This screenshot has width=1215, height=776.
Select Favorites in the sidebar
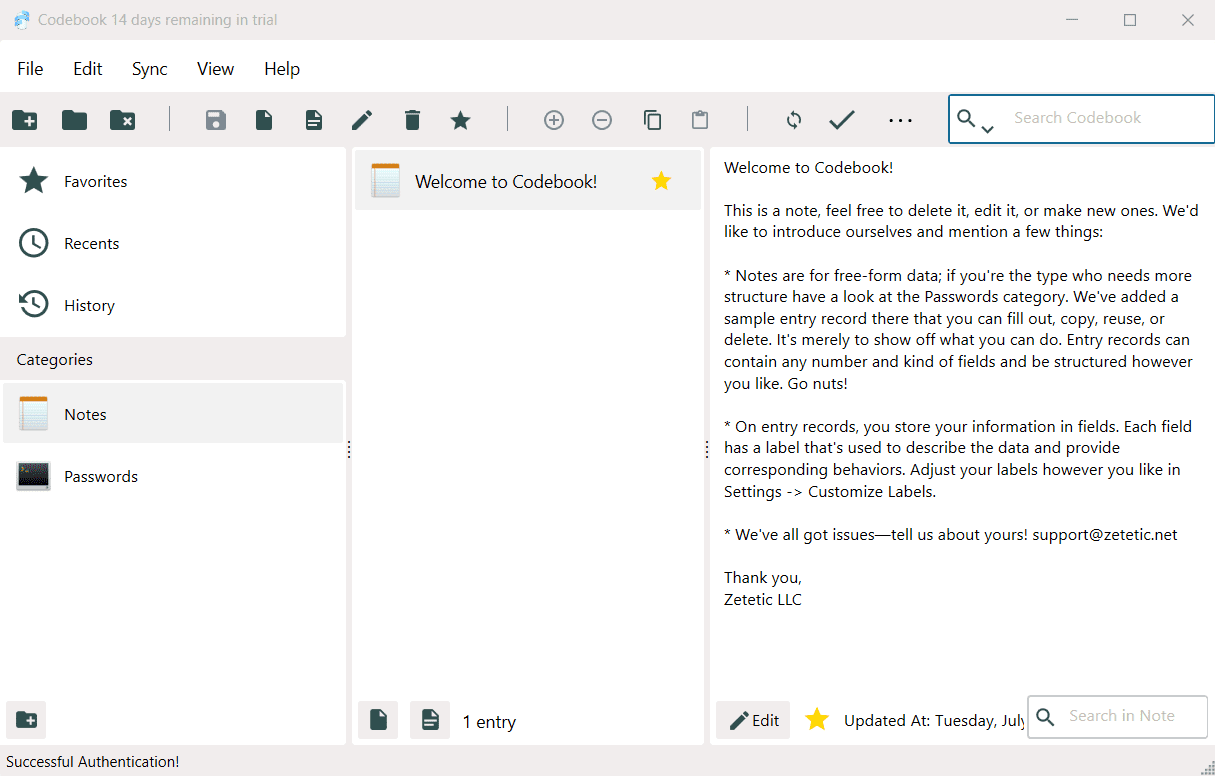[173, 182]
